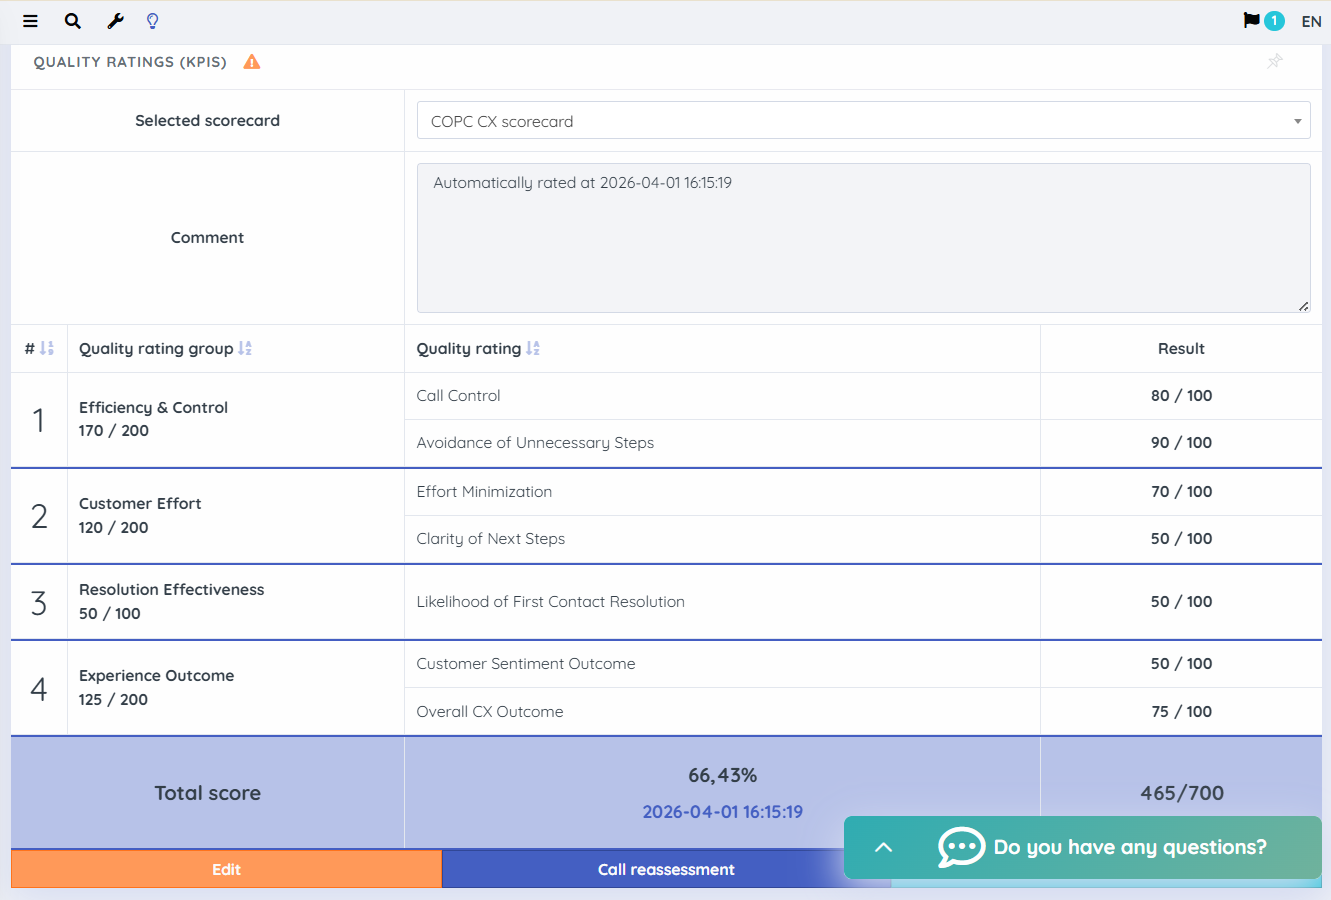Viewport: 1331px width, 900px height.
Task: Click the notification count badge
Action: (x=1274, y=21)
